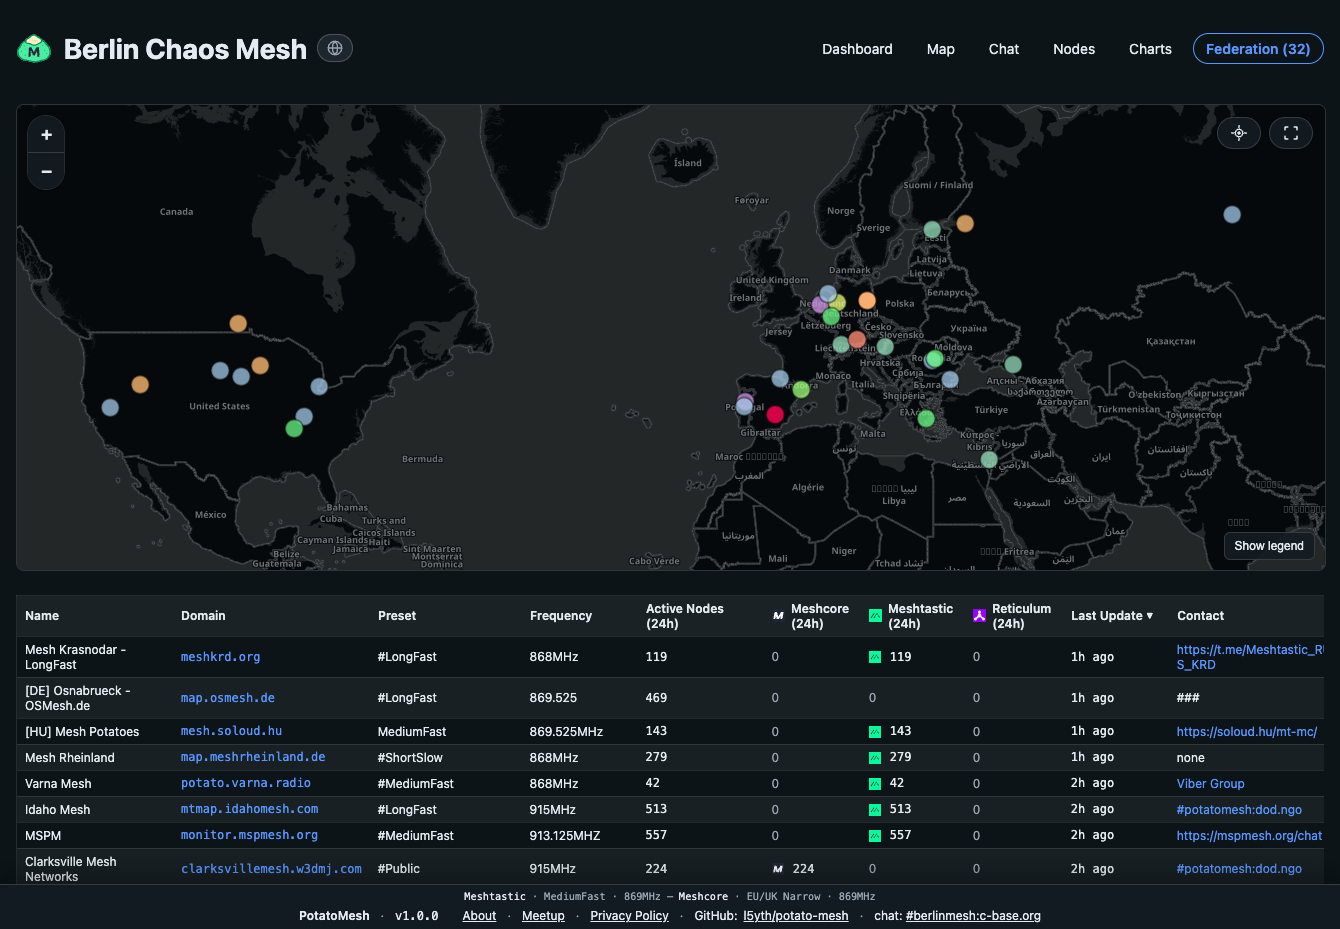Open the l5yth/potato-mesh GitHub link
This screenshot has width=1340, height=929.
click(x=796, y=916)
